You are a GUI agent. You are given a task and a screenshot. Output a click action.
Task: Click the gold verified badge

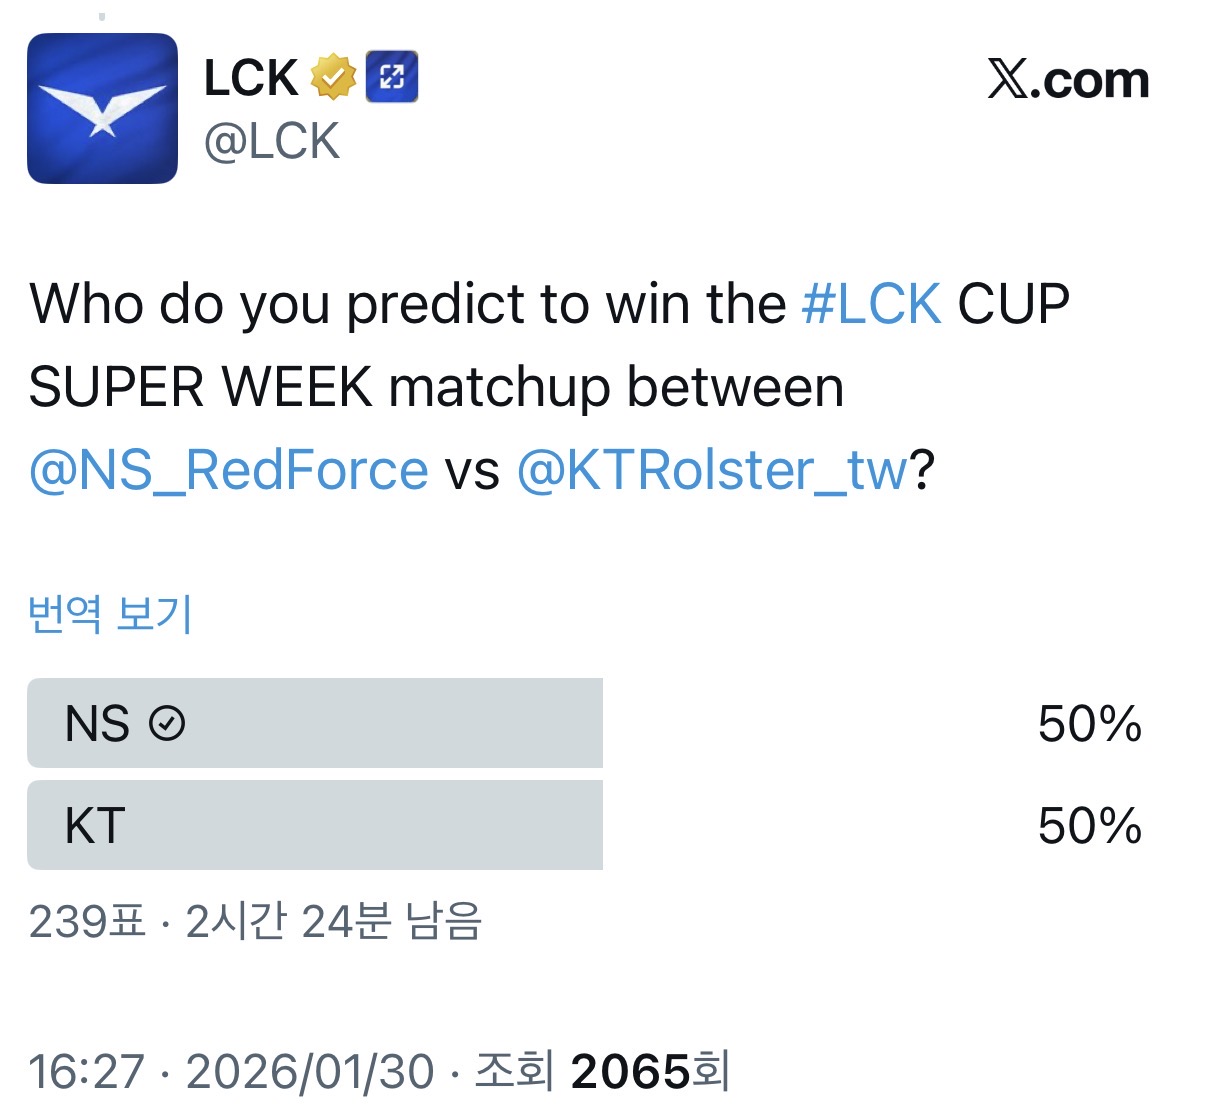[x=333, y=77]
